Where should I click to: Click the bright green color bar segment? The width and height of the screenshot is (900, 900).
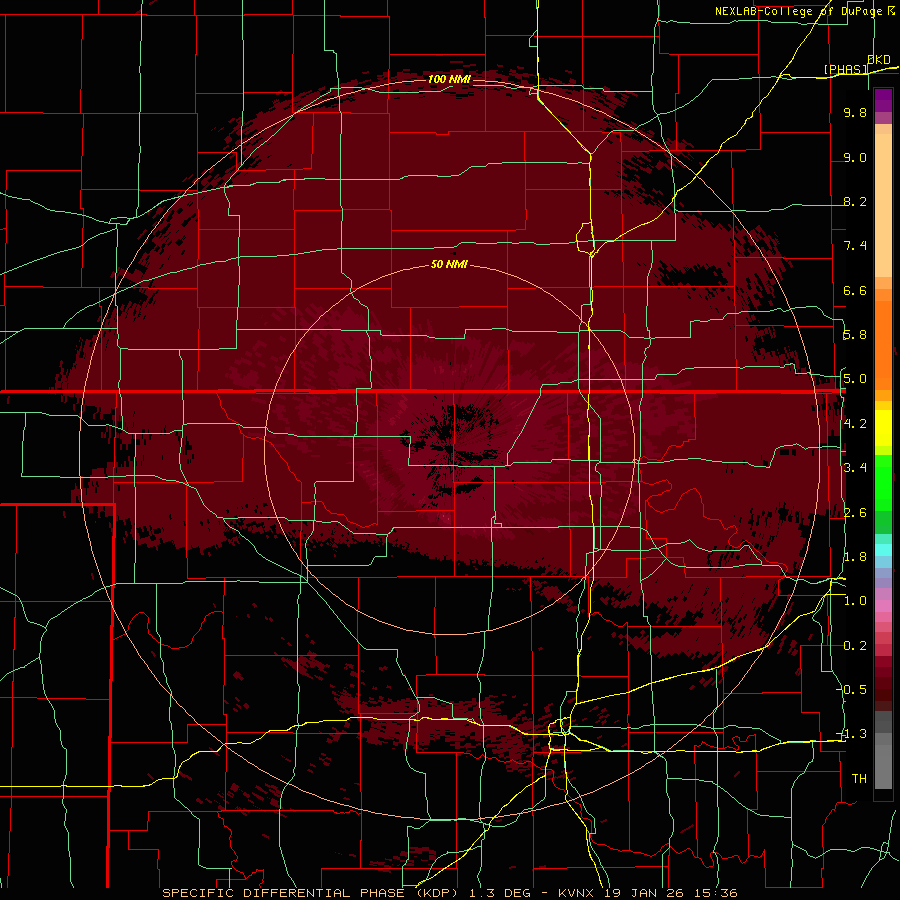(x=883, y=482)
